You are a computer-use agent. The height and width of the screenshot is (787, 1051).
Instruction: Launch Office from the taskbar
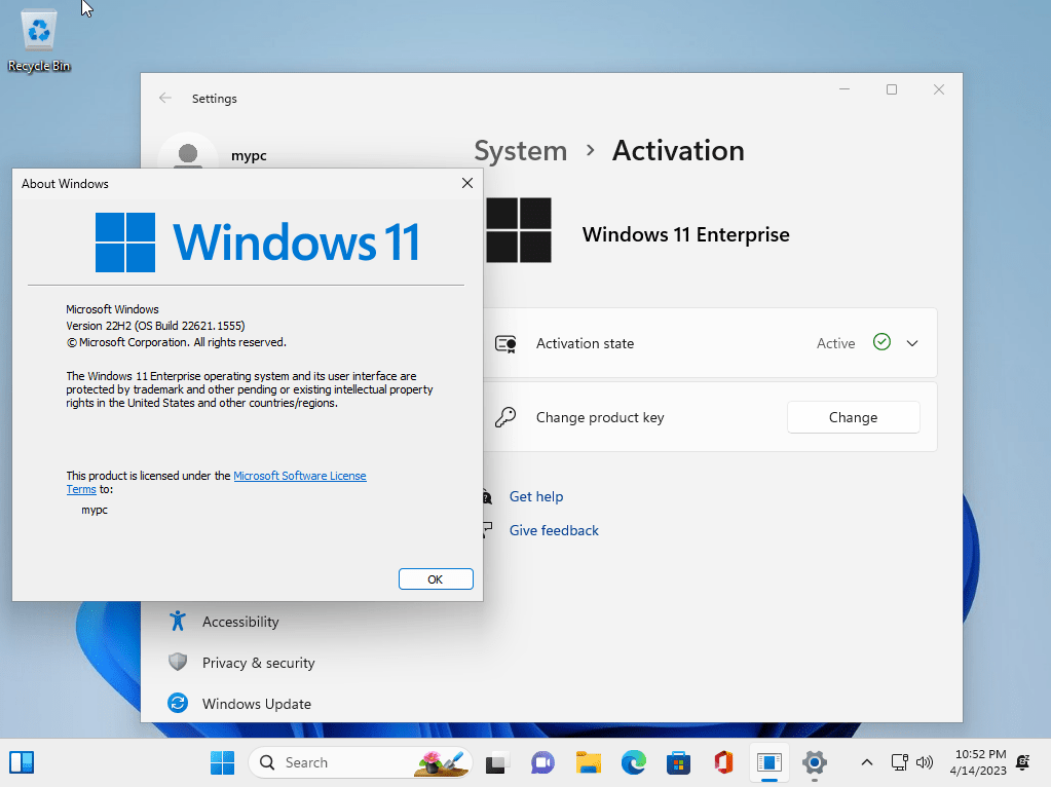coord(724,763)
